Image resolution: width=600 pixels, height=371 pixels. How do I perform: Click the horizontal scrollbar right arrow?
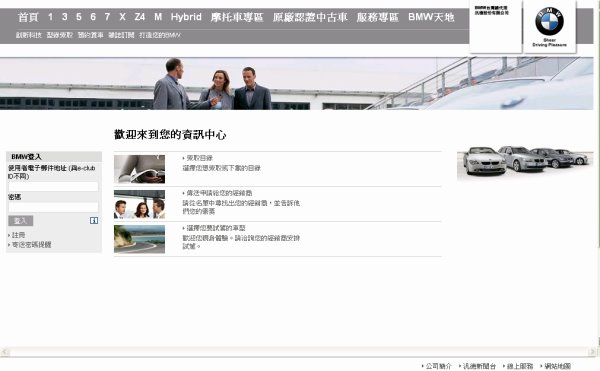click(x=592, y=351)
